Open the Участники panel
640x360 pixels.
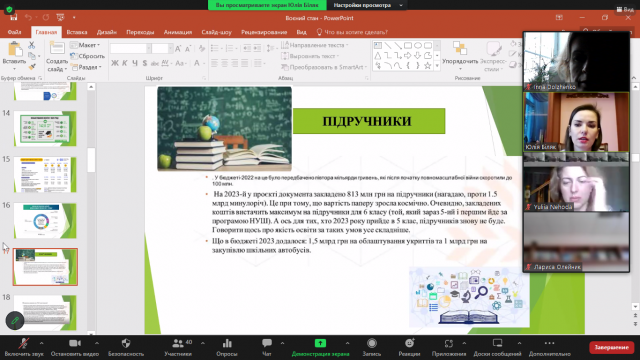click(x=178, y=347)
